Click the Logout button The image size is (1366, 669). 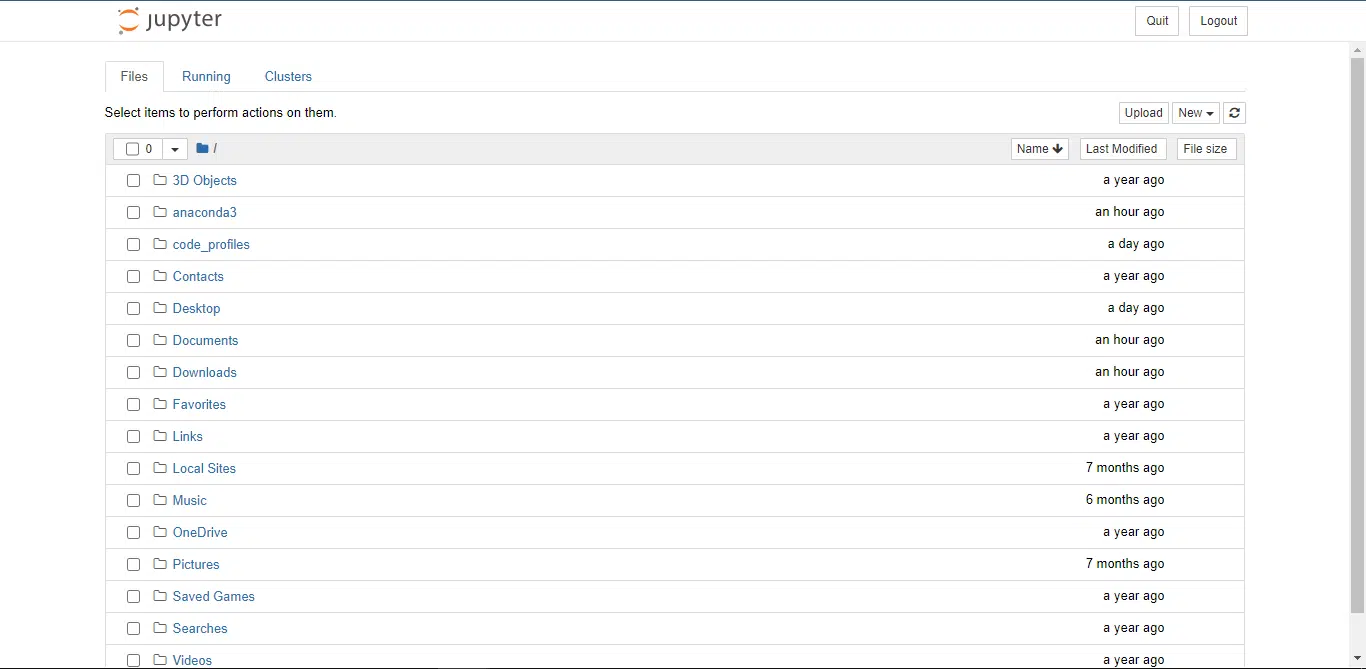pyautogui.click(x=1218, y=21)
